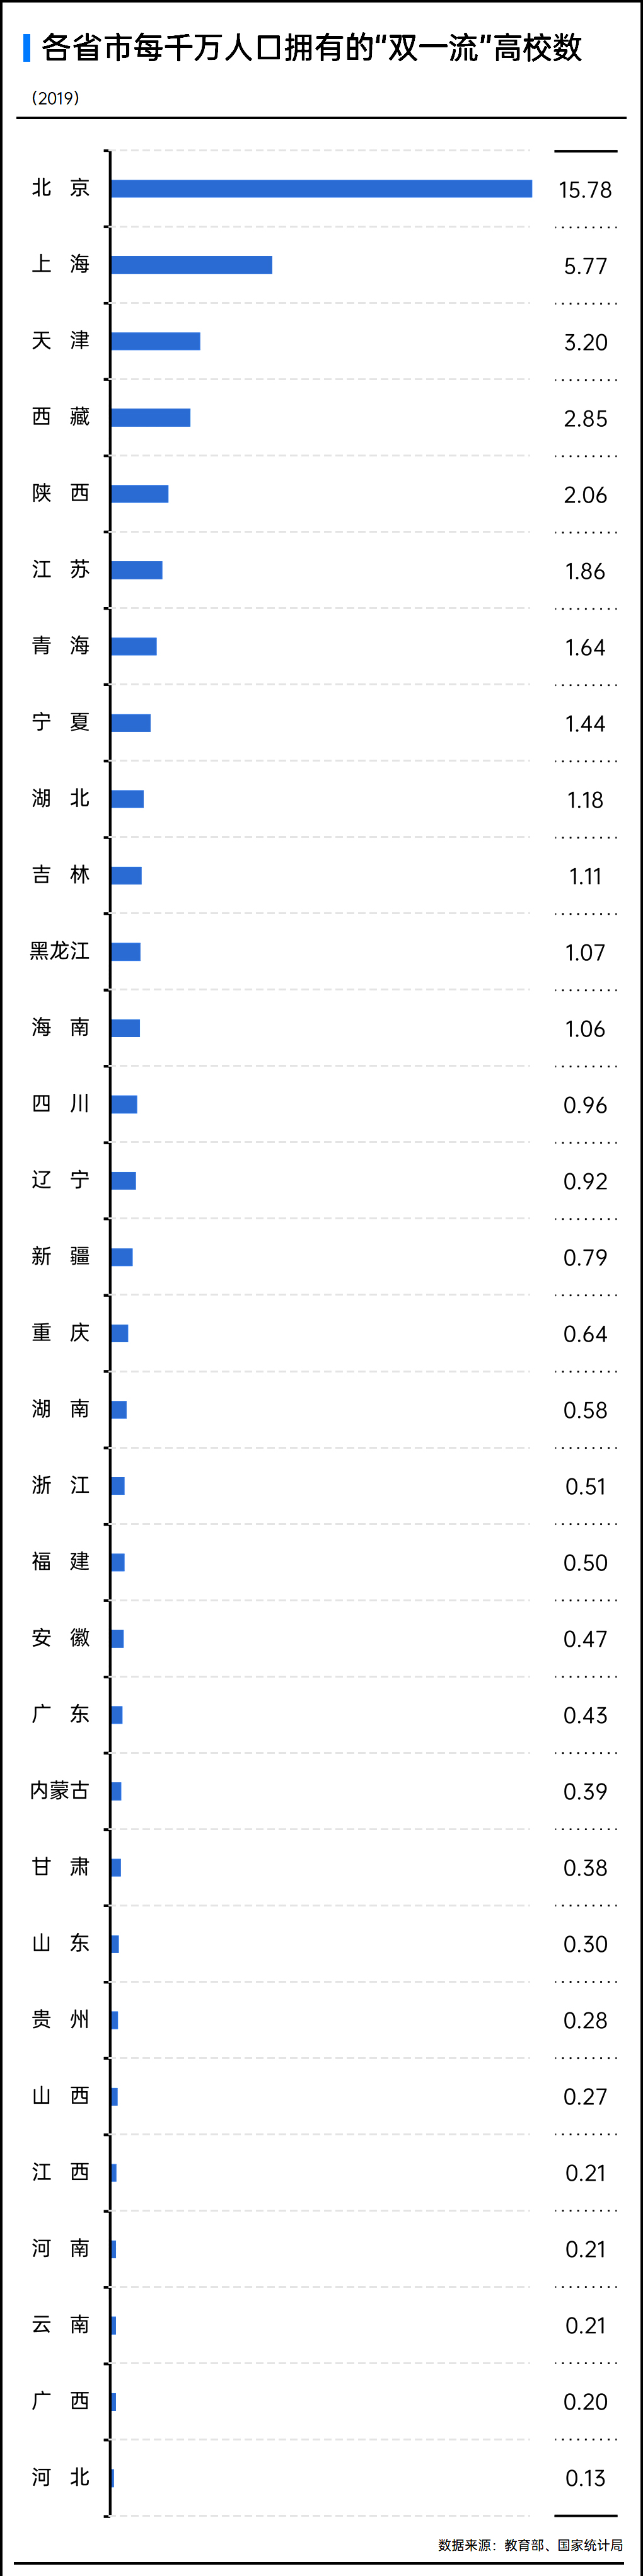Viewport: 643px width, 2576px height.
Task: Select the 天津 row label
Action: coord(61,341)
